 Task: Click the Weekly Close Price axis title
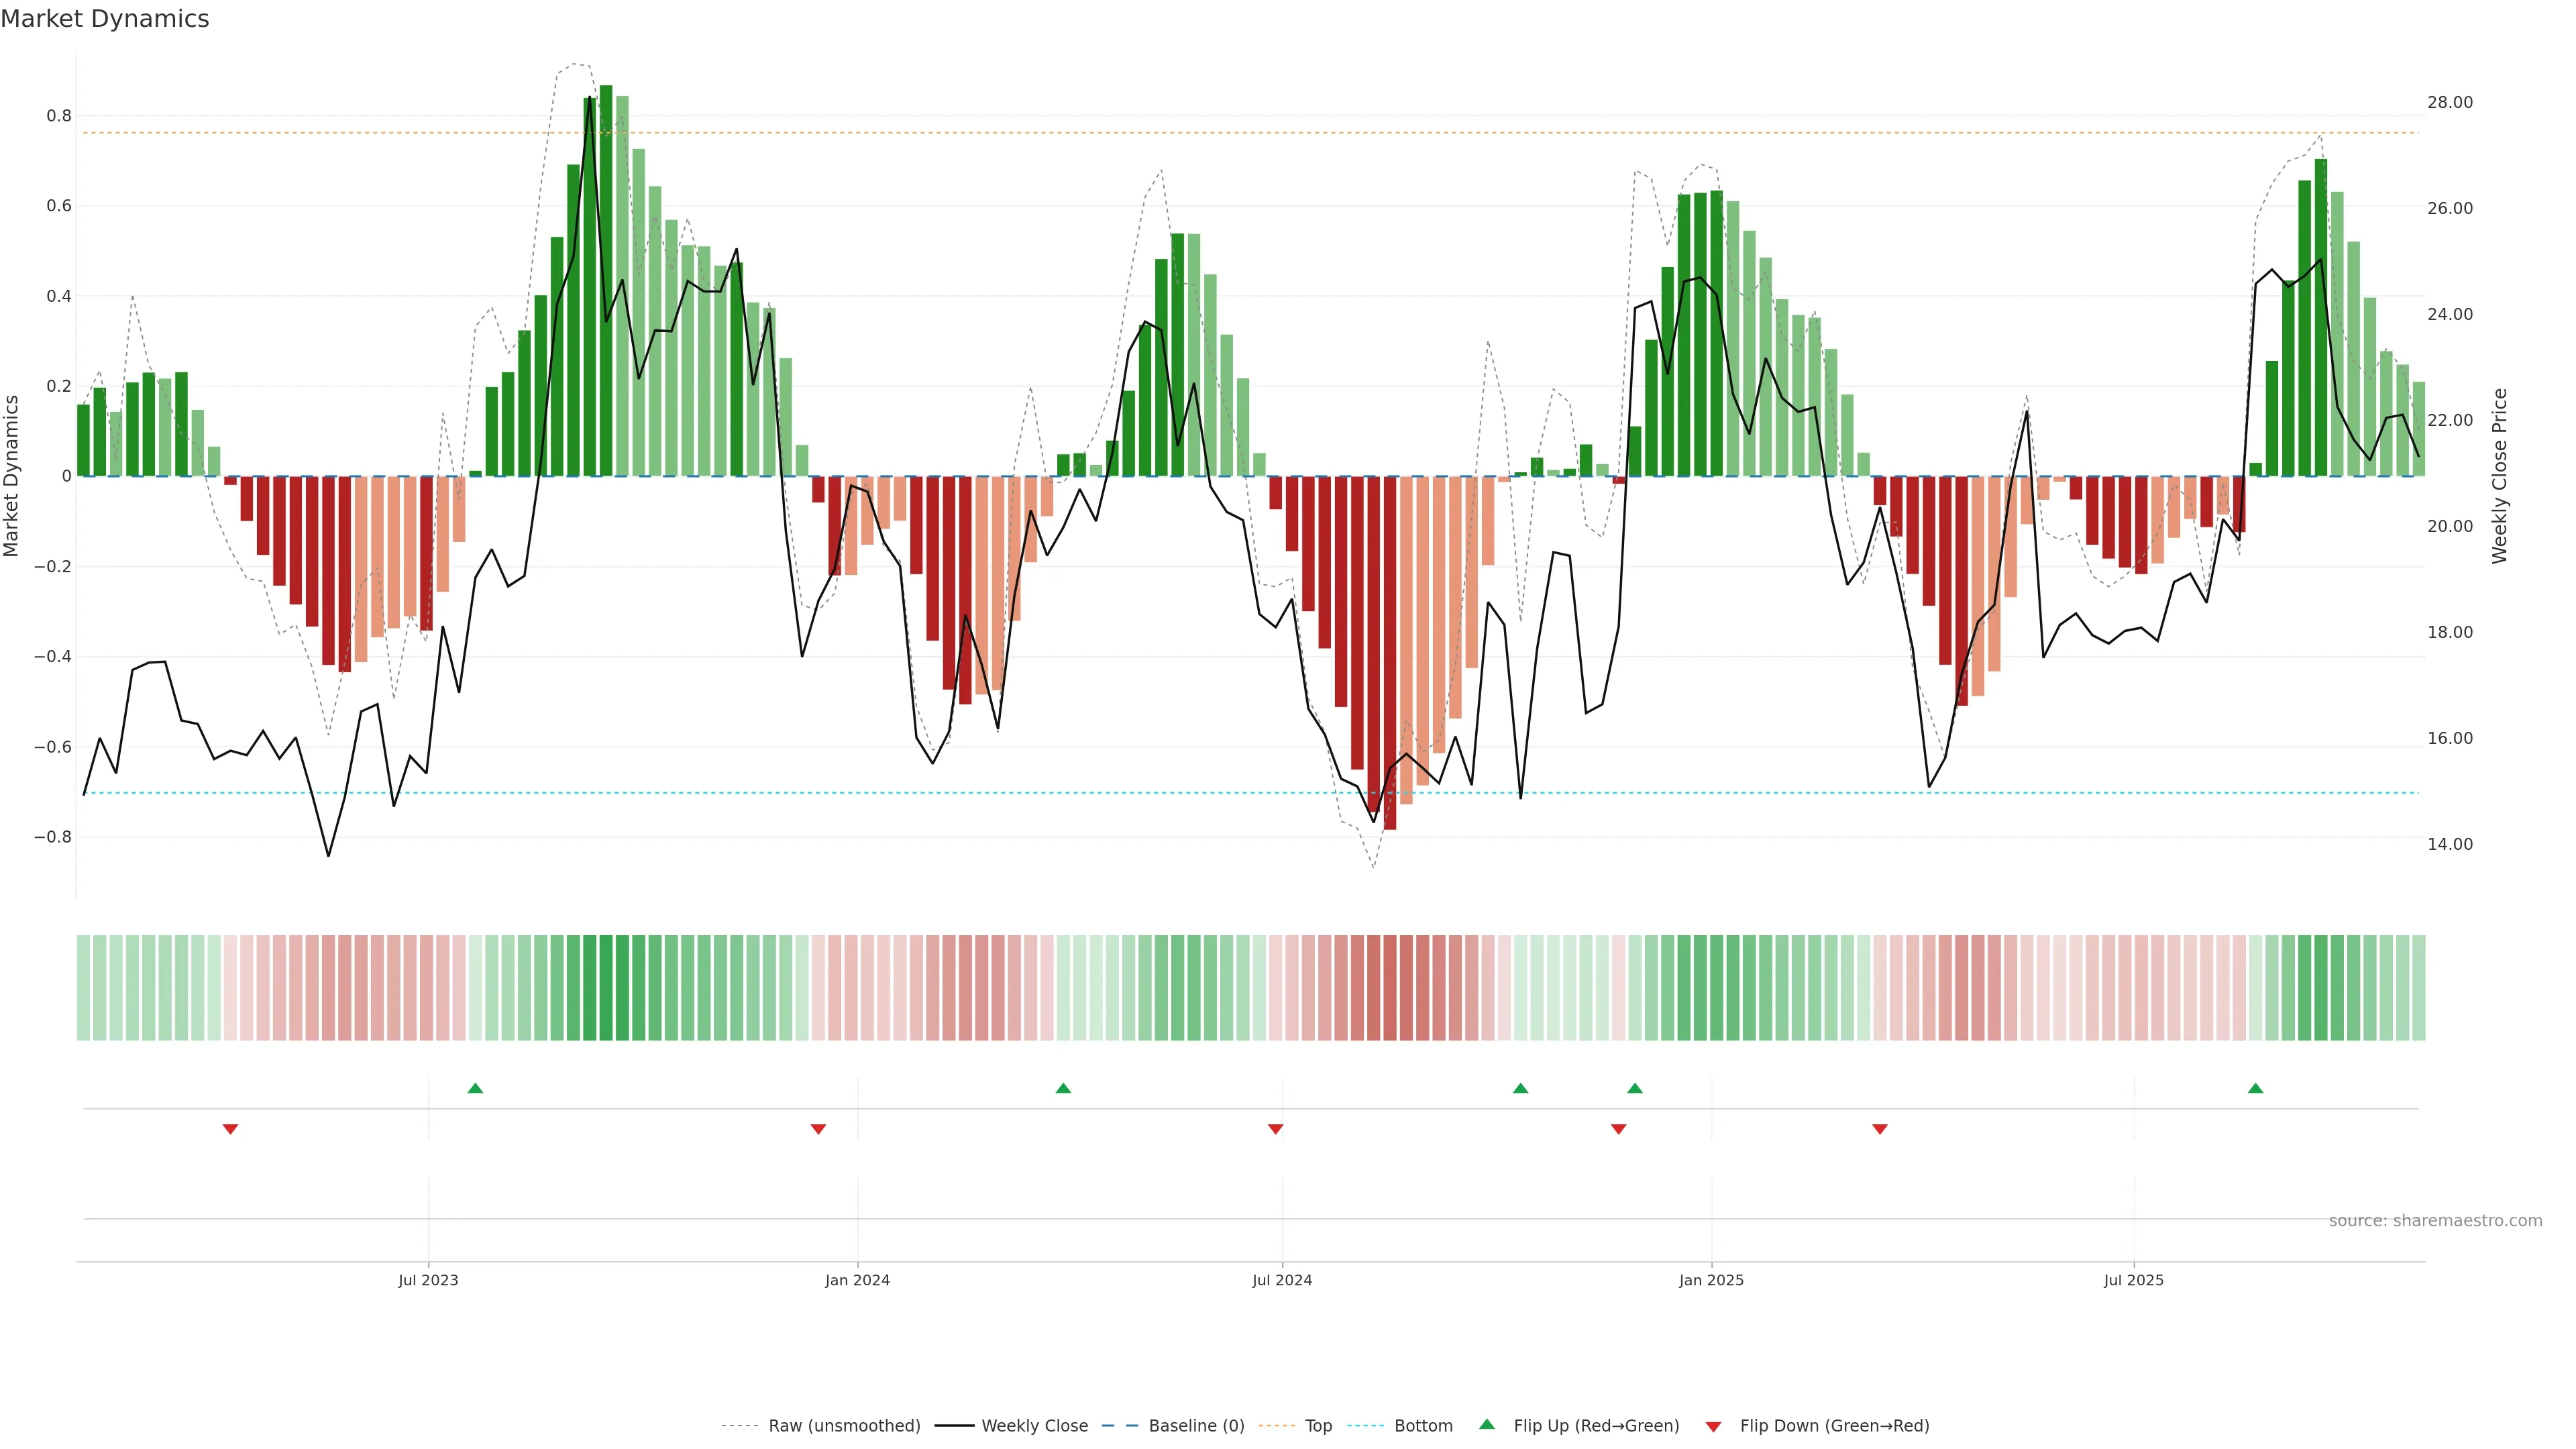[x=2499, y=476]
